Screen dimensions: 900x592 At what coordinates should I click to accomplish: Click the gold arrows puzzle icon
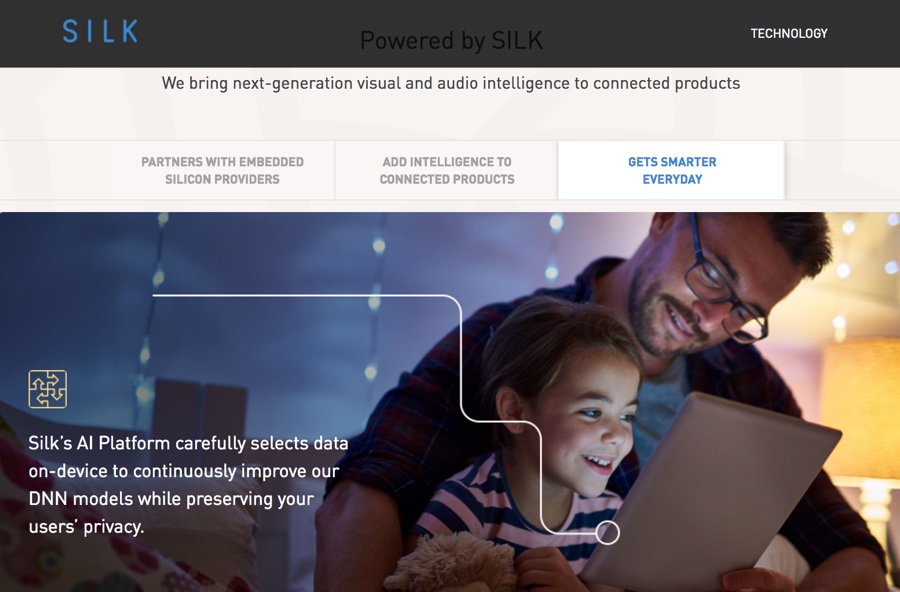pyautogui.click(x=48, y=389)
